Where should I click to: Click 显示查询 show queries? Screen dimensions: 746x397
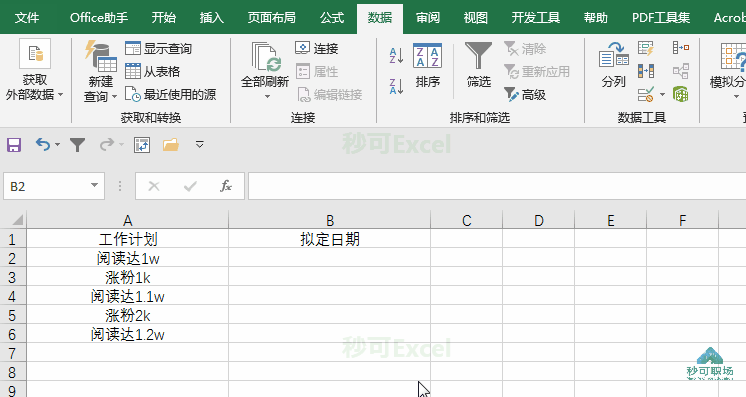158,48
